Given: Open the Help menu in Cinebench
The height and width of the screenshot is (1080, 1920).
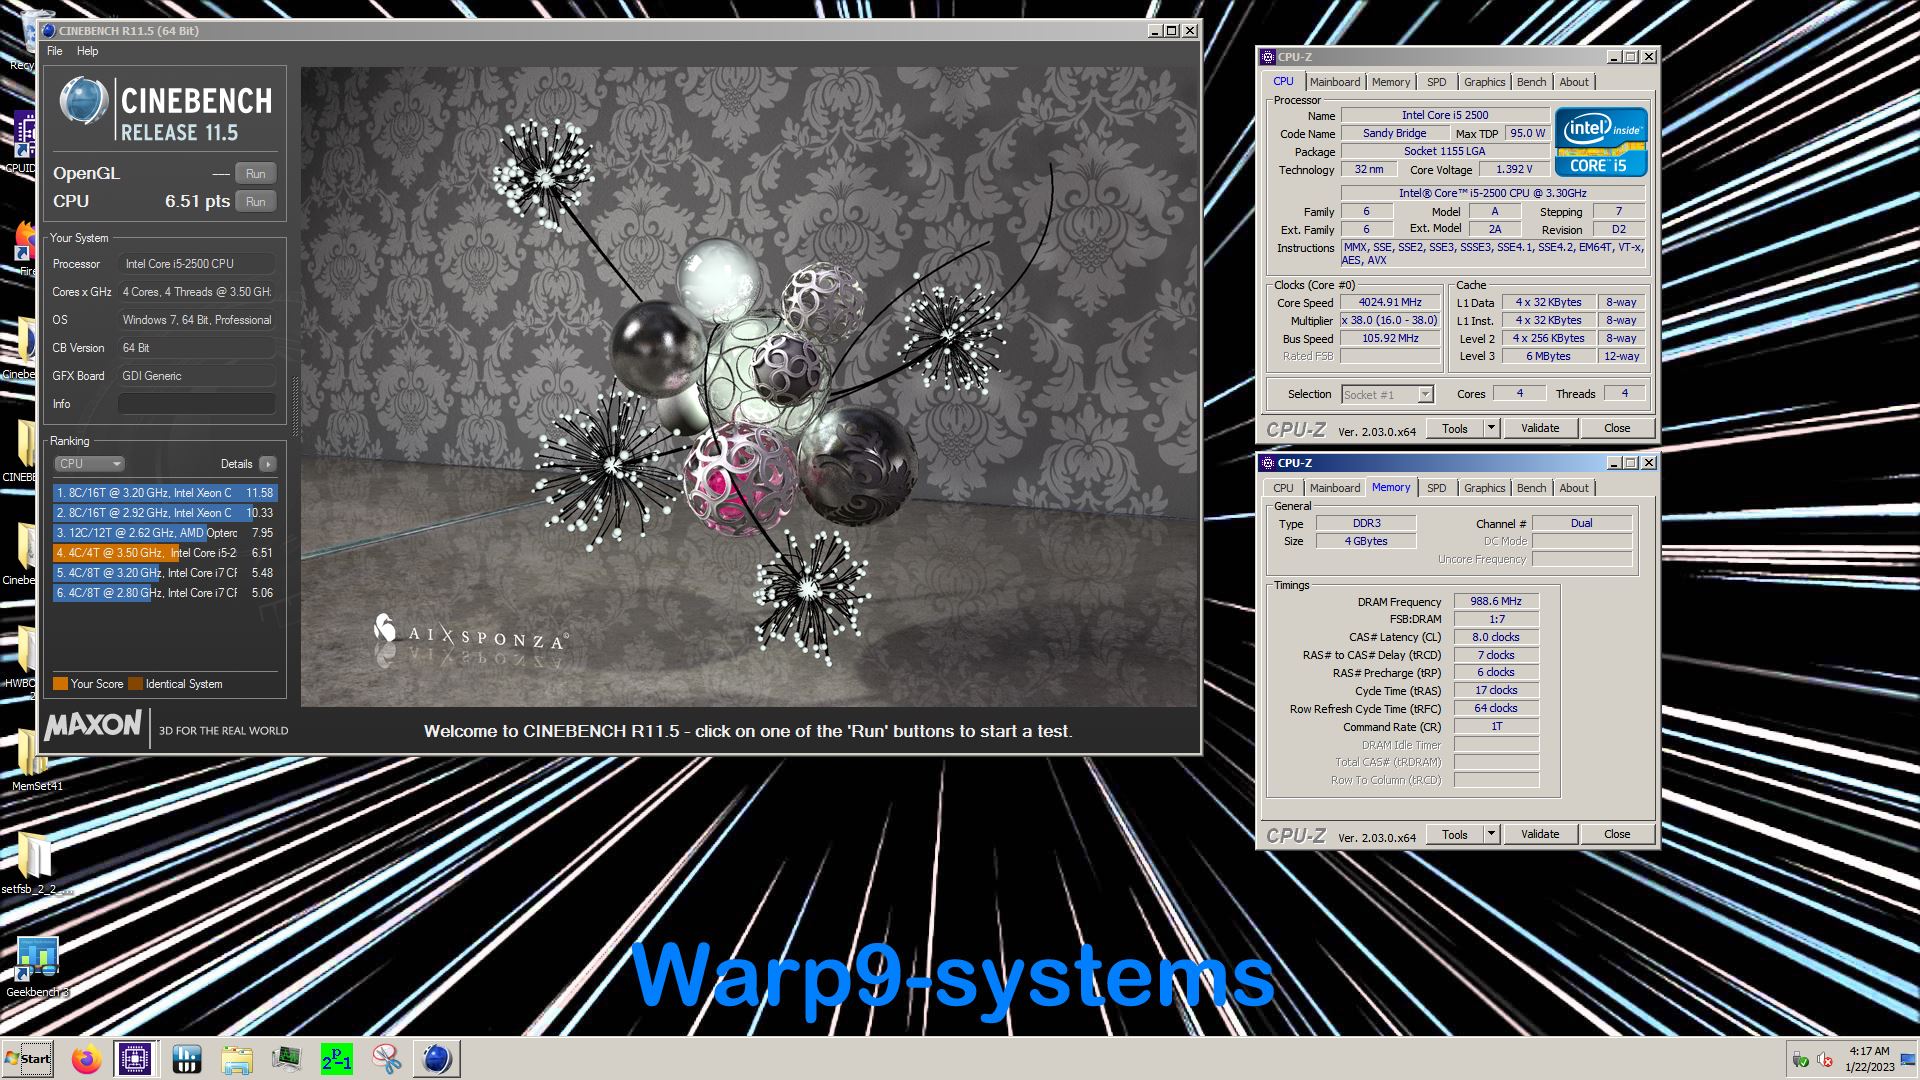Looking at the screenshot, I should [x=88, y=51].
